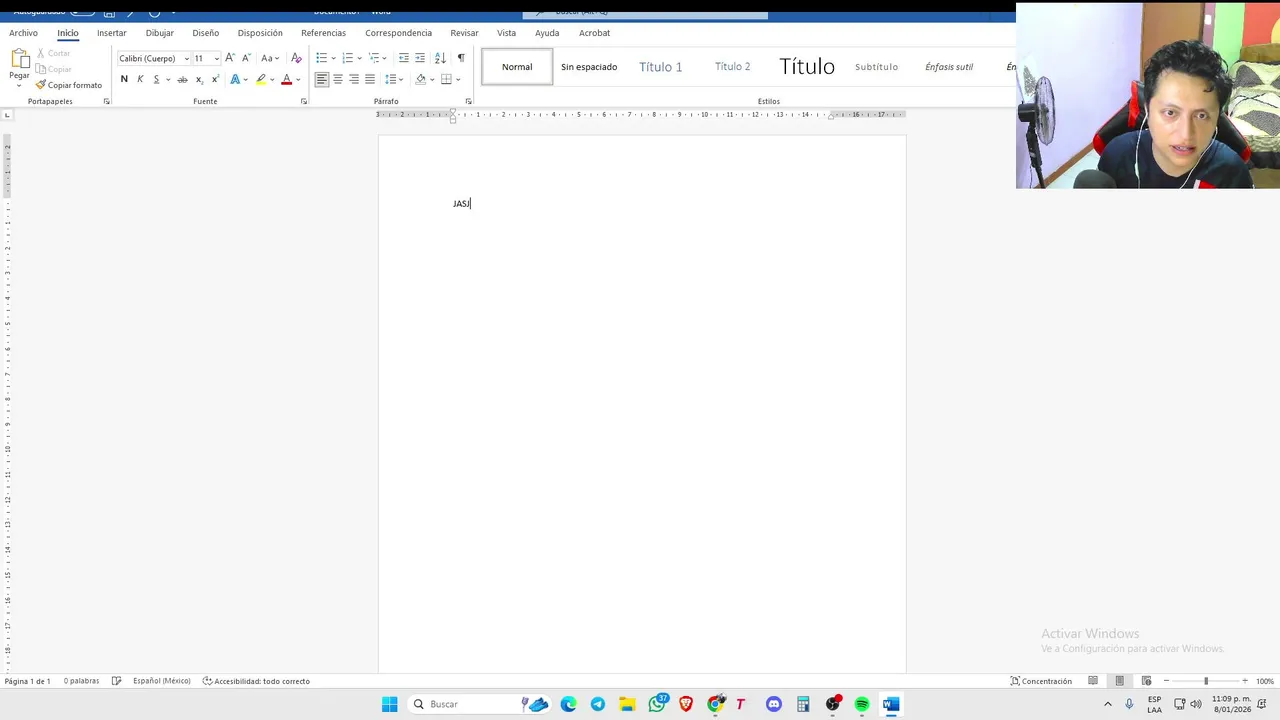This screenshot has width=1280, height=720.
Task: Click the 0 palabras word count
Action: point(81,681)
